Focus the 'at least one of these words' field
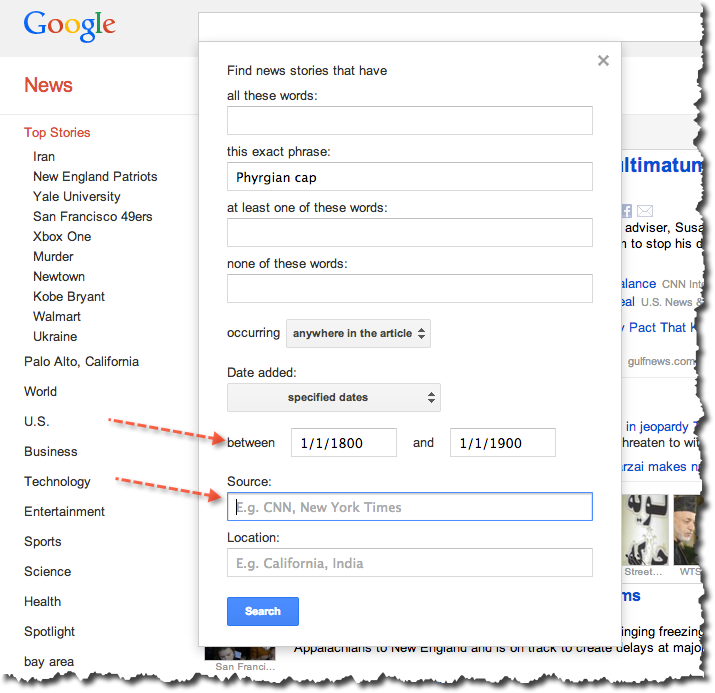715x693 pixels. (409, 233)
